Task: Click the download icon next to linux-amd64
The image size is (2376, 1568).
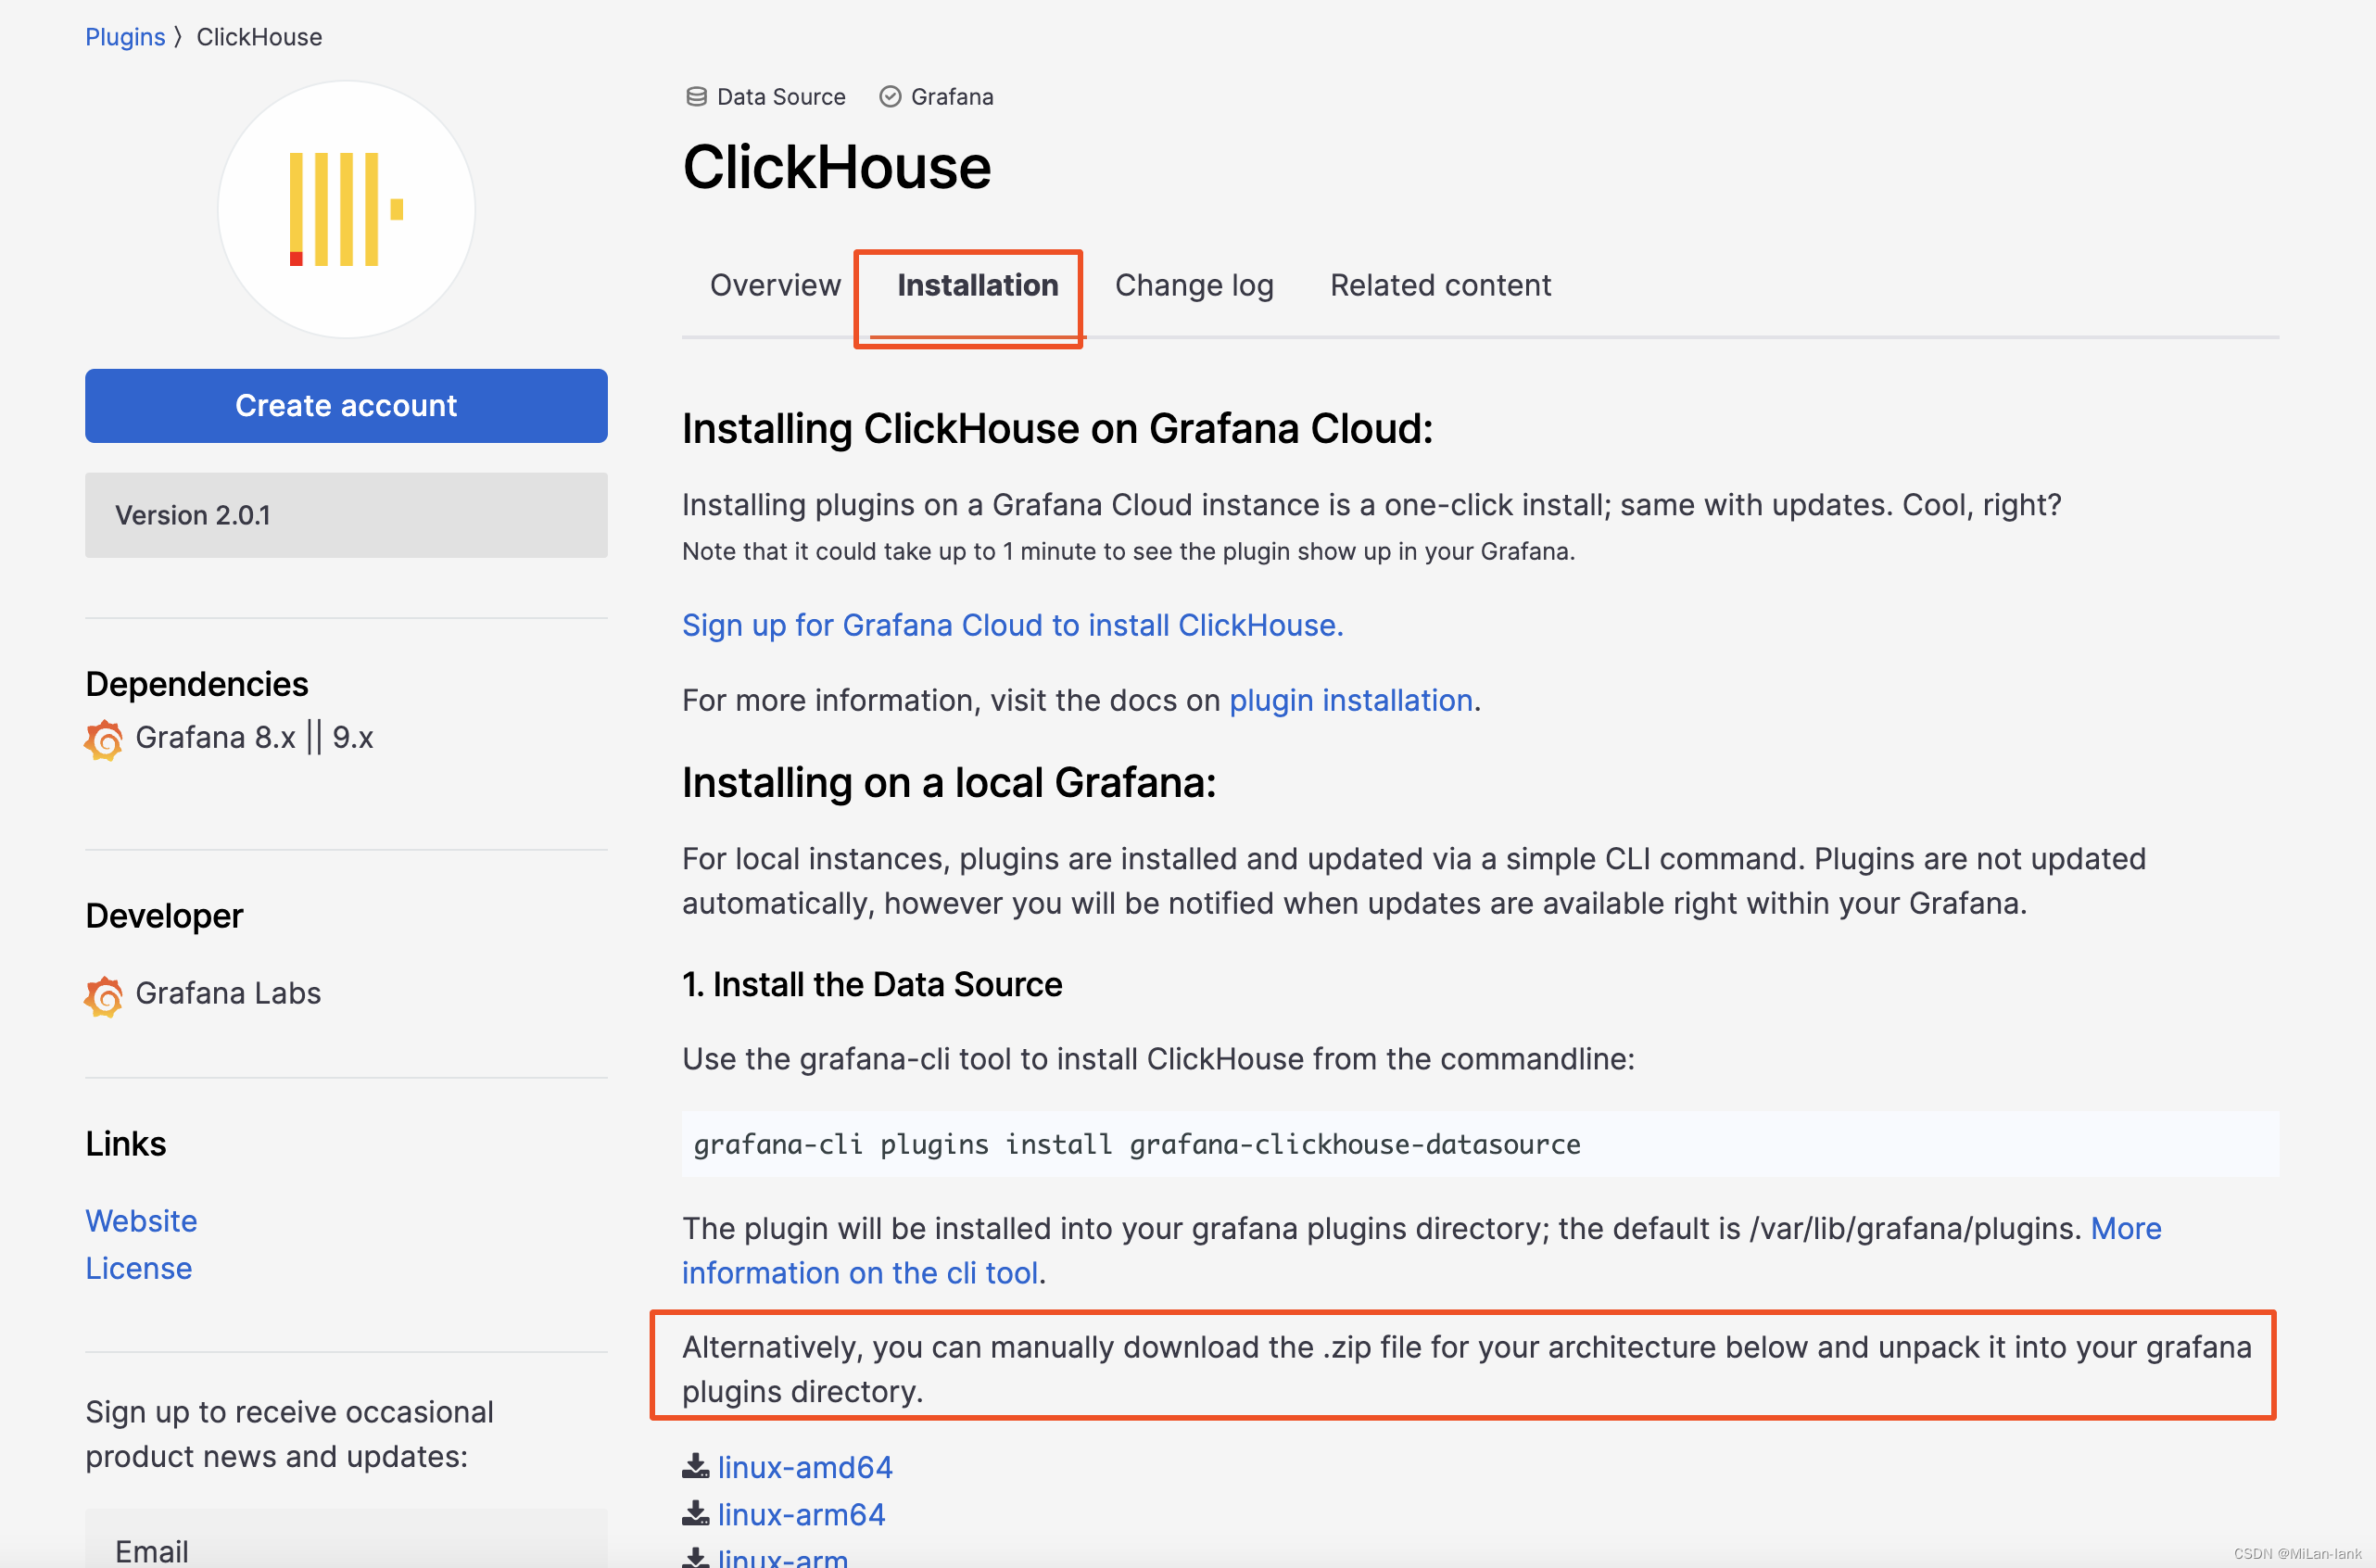Action: click(x=695, y=1466)
